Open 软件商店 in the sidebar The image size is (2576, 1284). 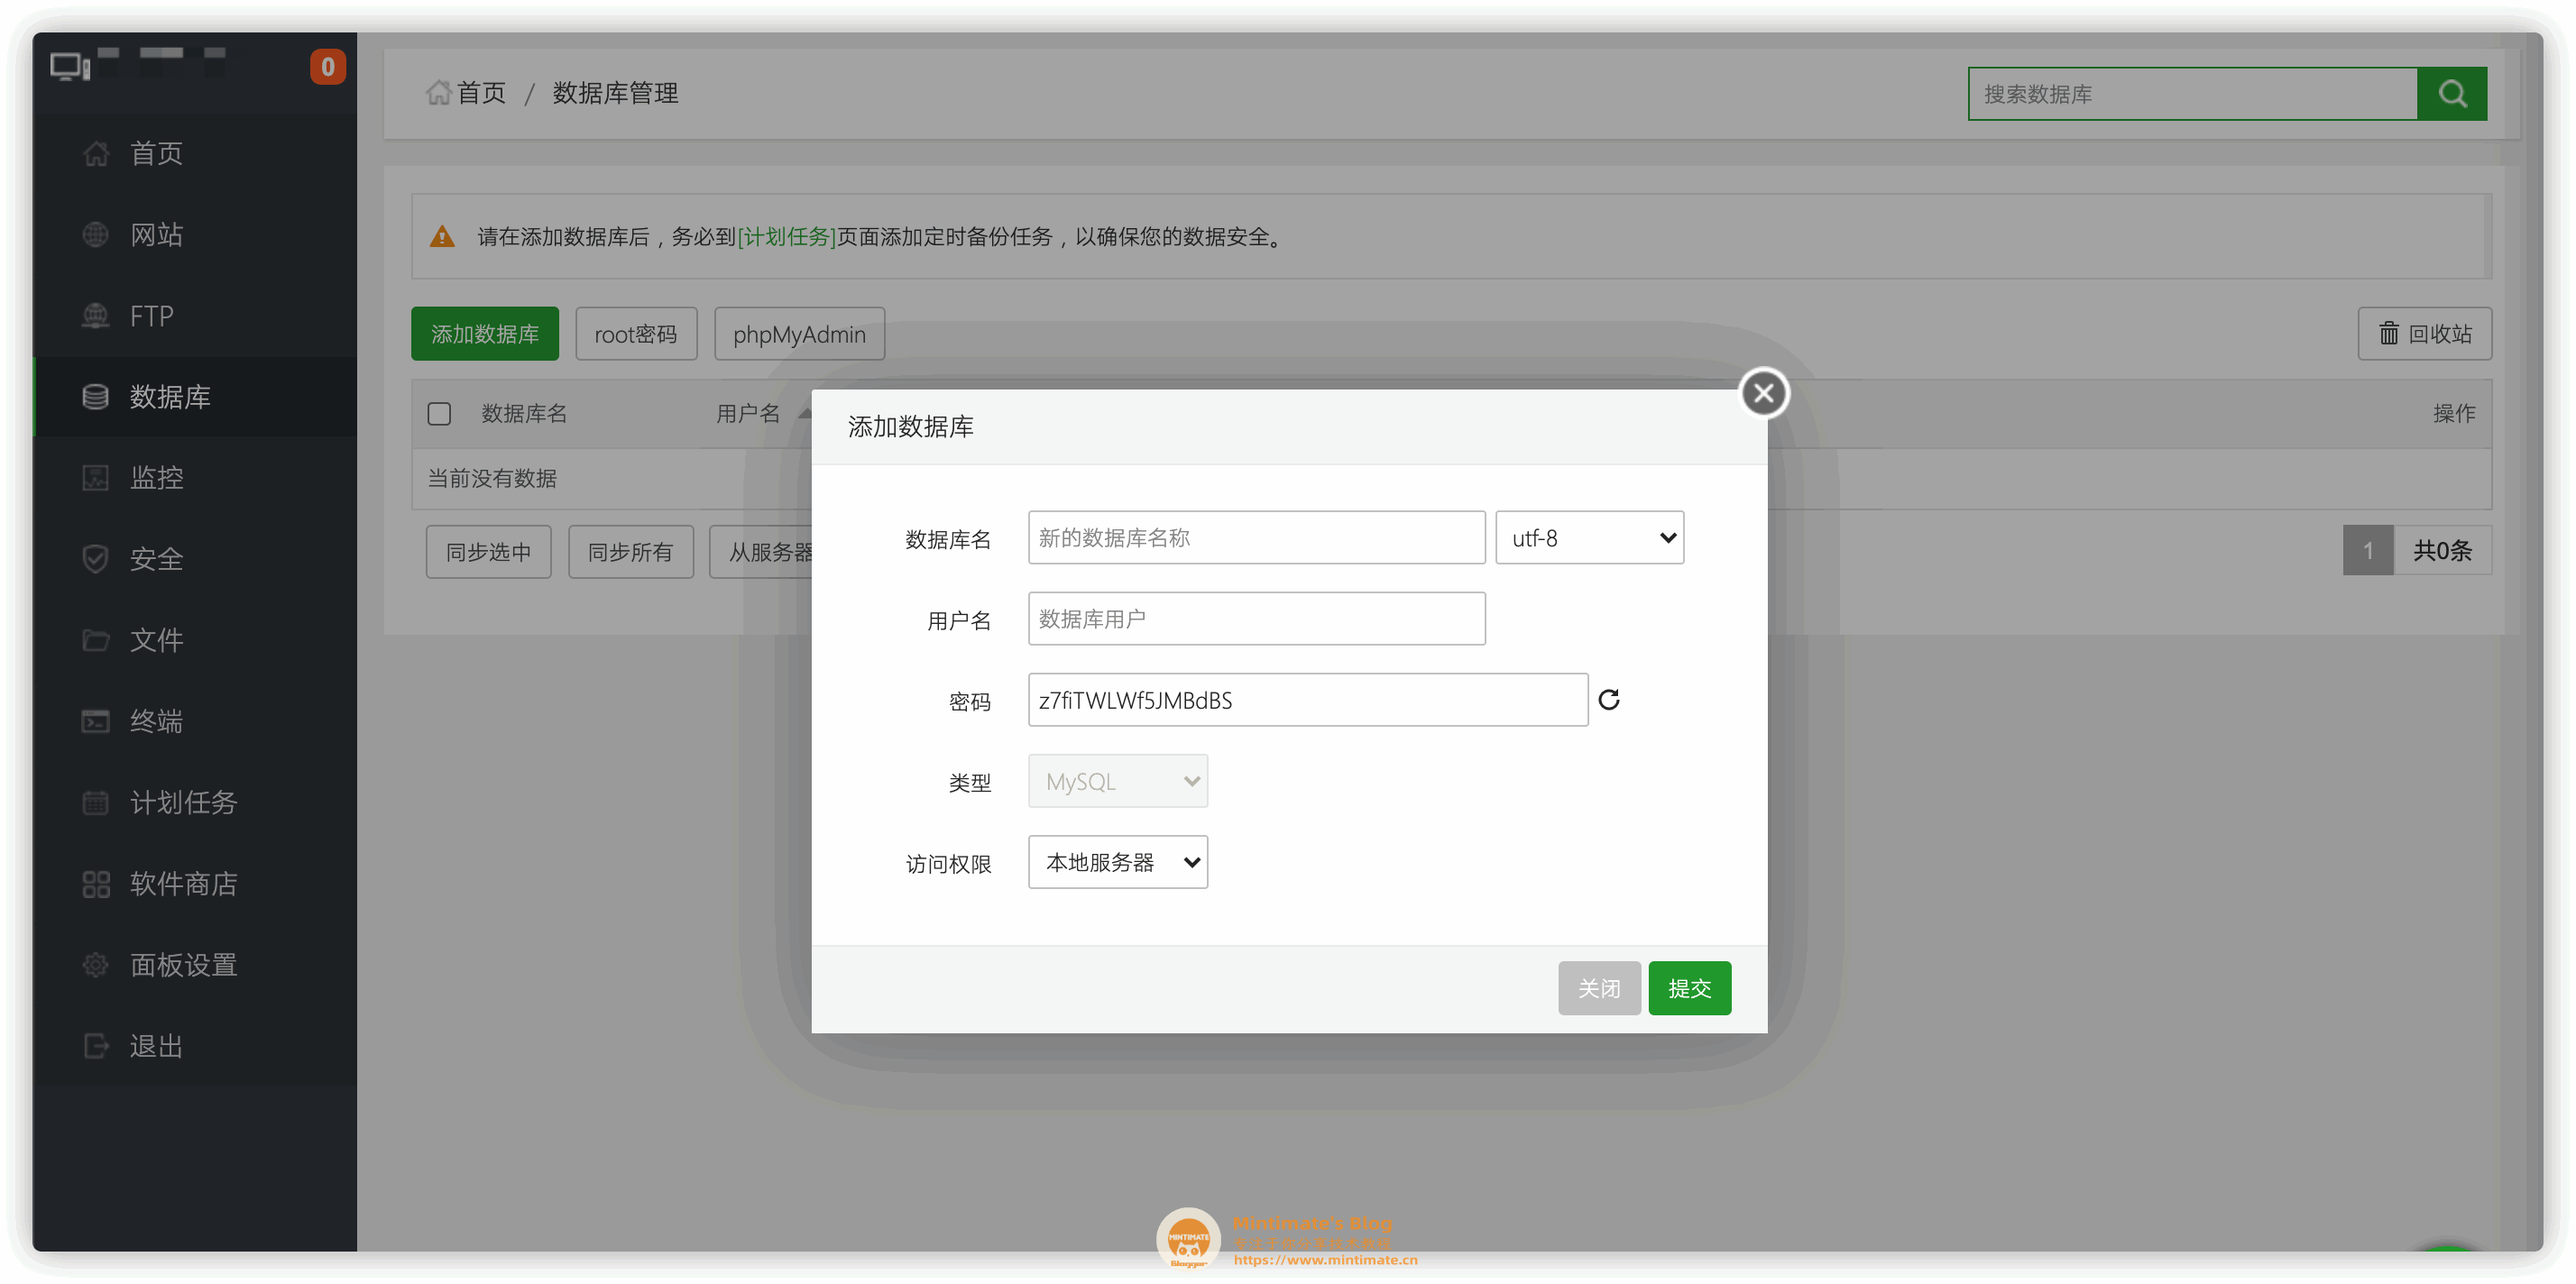click(195, 884)
